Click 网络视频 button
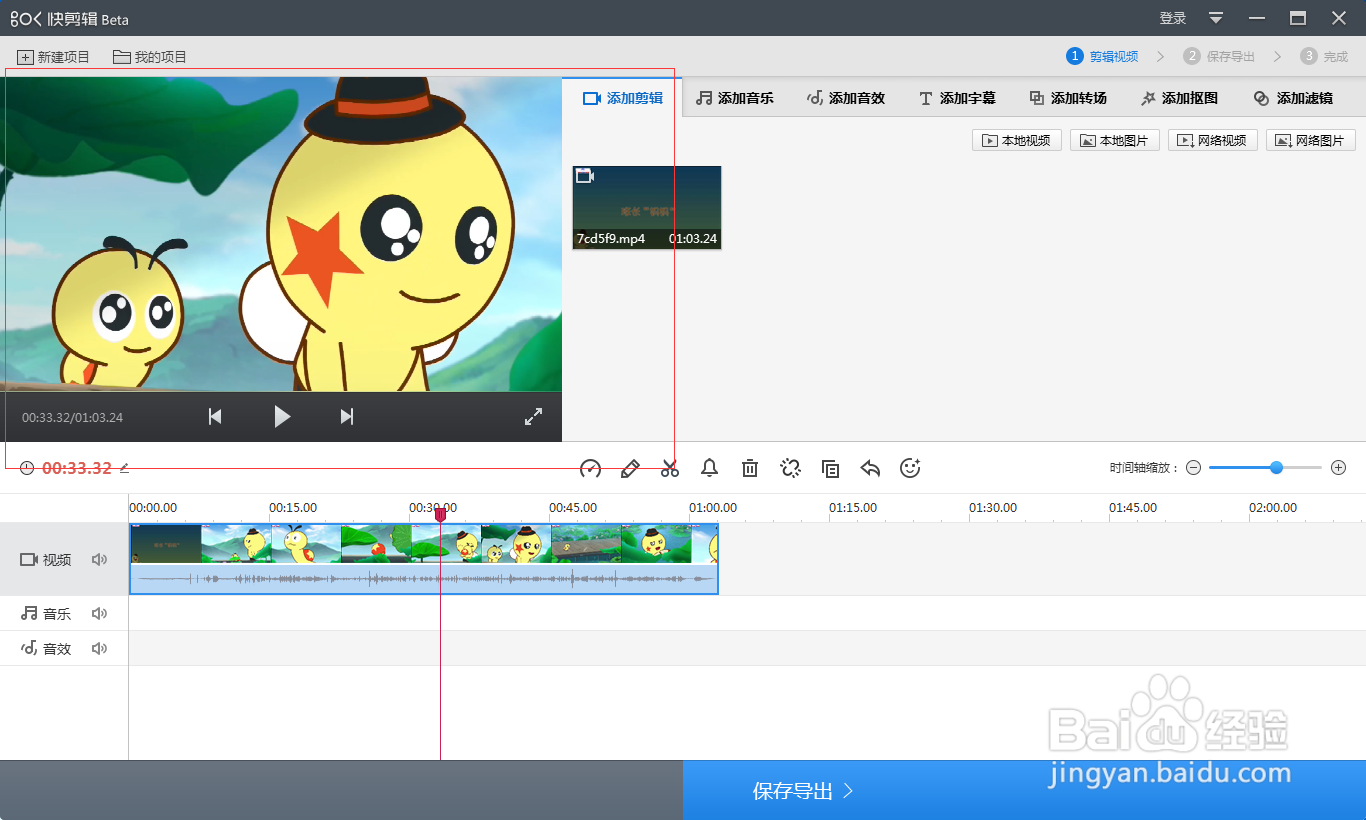1366x820 pixels. coord(1213,141)
